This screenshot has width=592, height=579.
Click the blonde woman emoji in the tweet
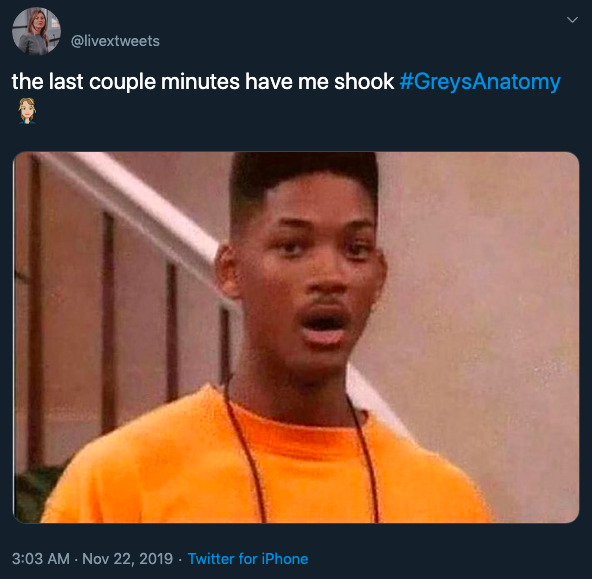(x=27, y=111)
